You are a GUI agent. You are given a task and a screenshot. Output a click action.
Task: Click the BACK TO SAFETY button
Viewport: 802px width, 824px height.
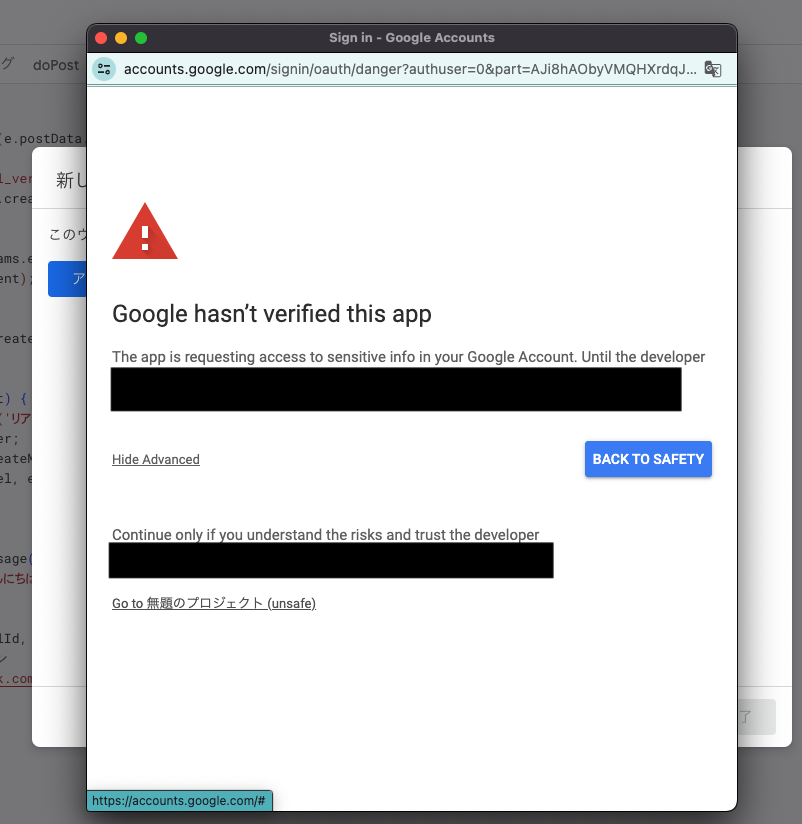[648, 459]
